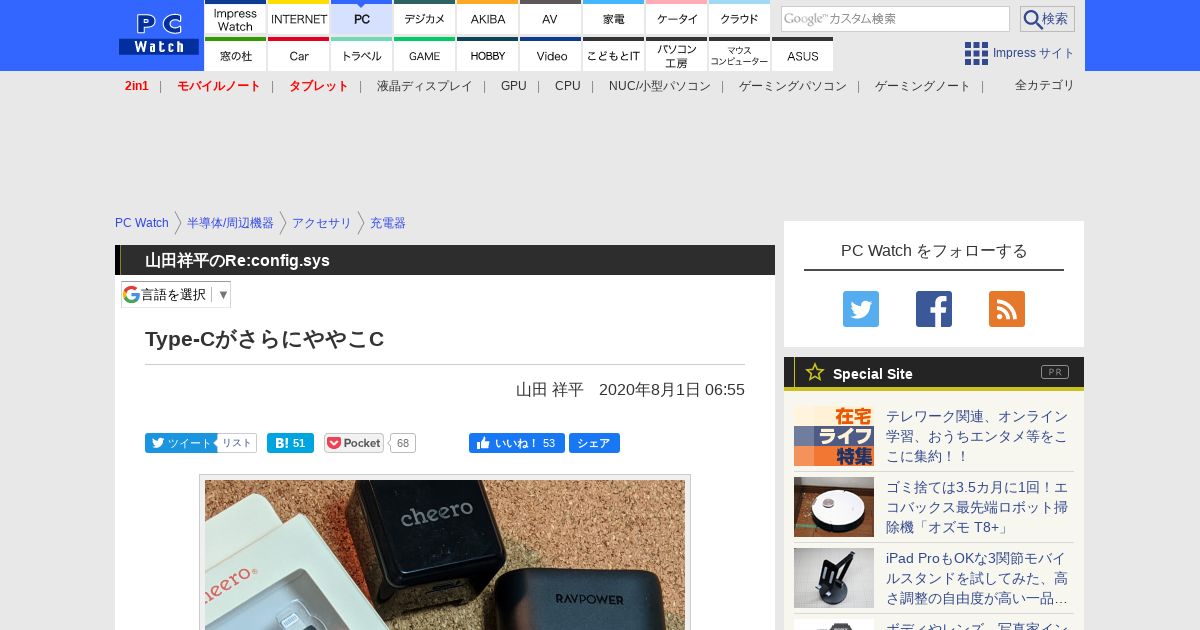The height and width of the screenshot is (630, 1200).
Task: Focus the Google custom search field
Action: tap(895, 19)
